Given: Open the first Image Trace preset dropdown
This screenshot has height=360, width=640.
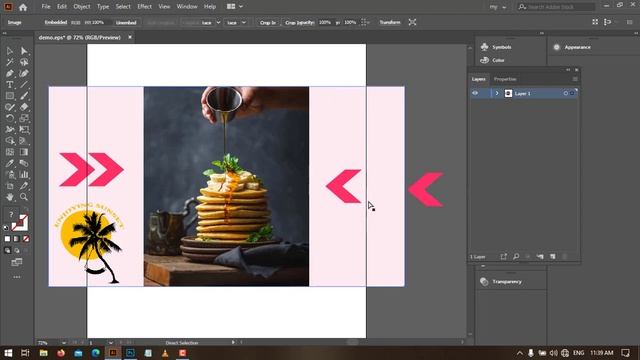Looking at the screenshot, I should [x=218, y=22].
